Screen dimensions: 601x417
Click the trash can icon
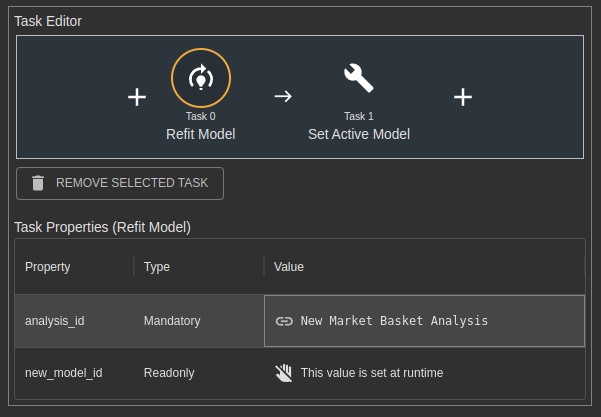tap(38, 183)
